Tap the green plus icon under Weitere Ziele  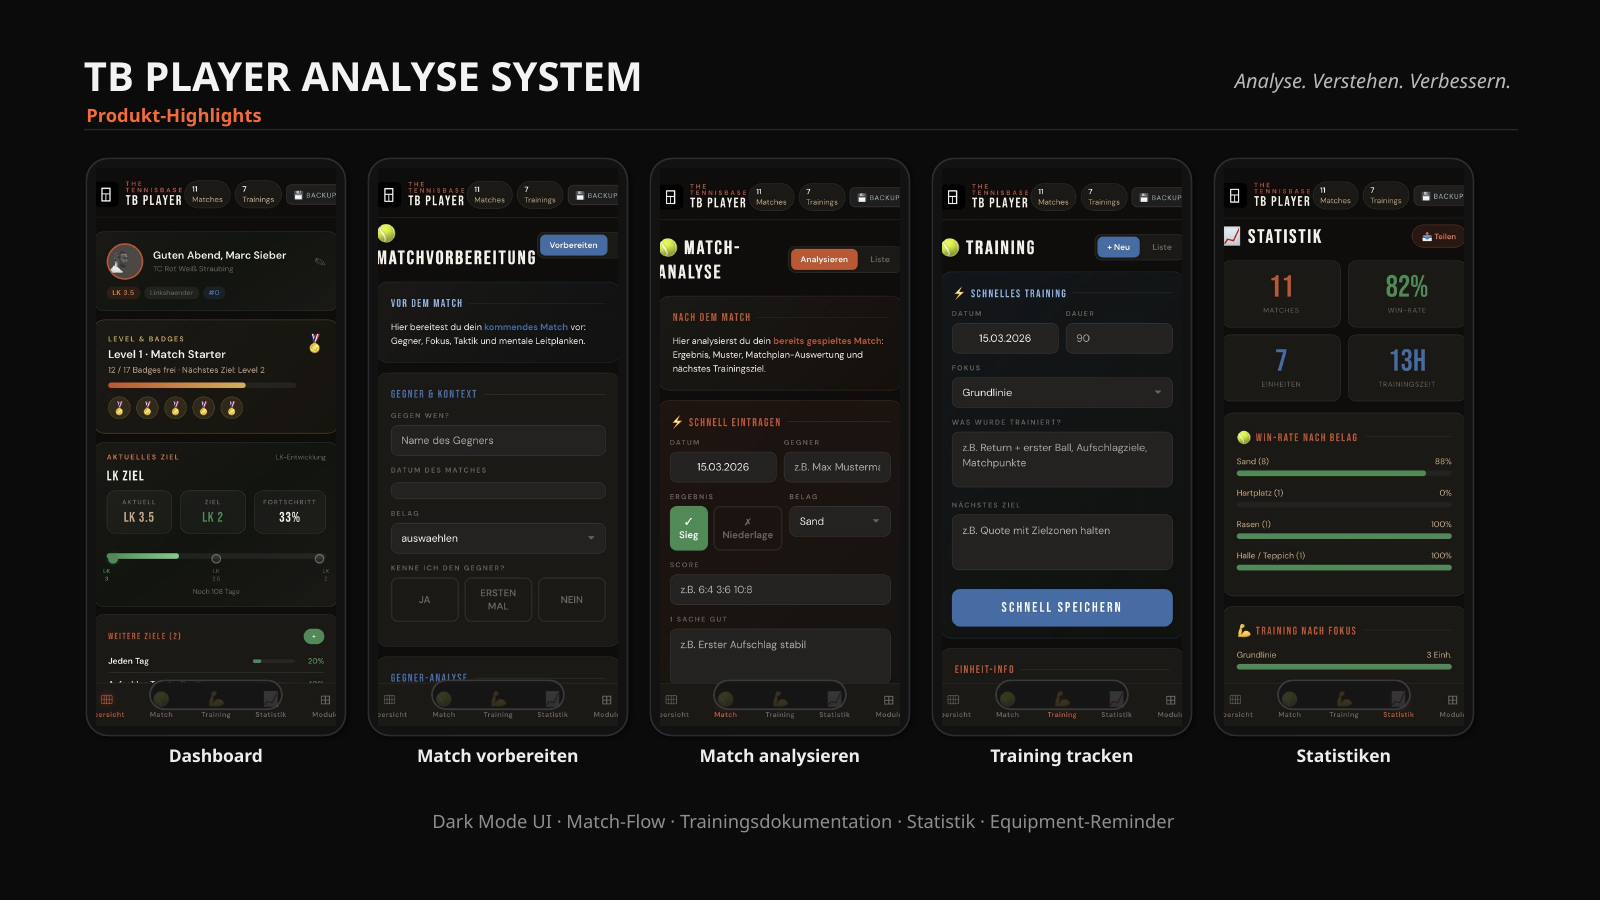313,637
